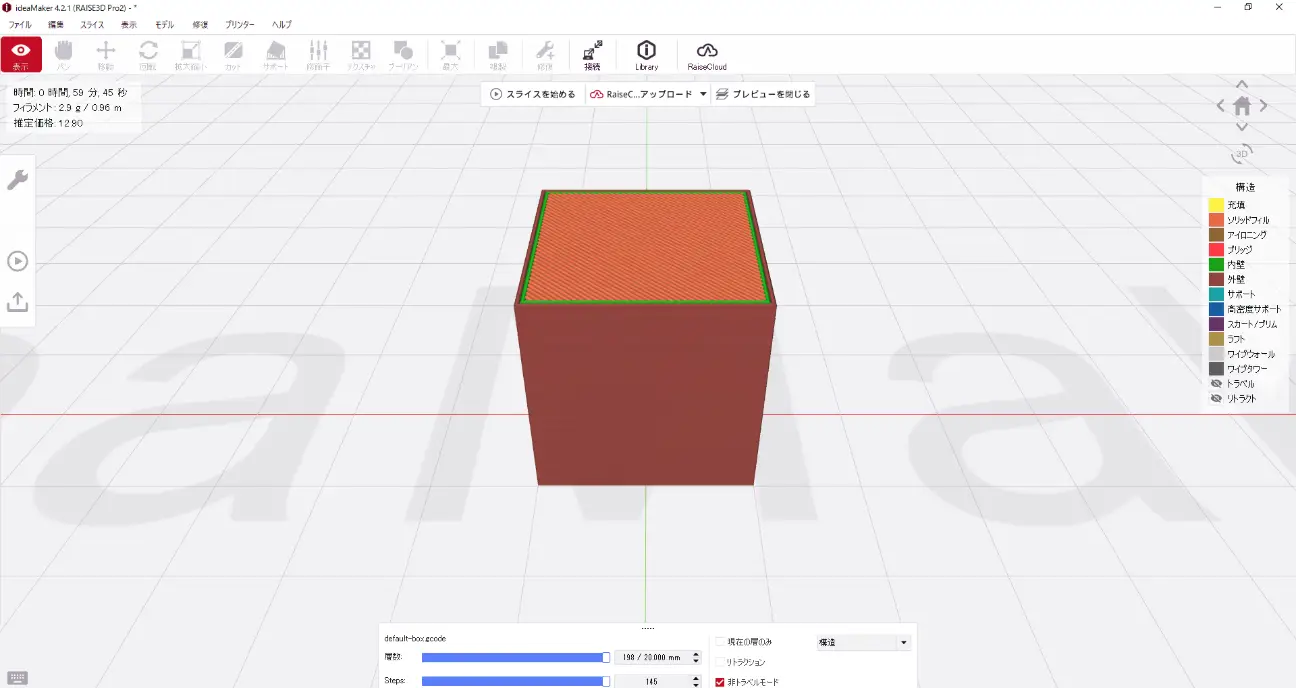Show トラベル paths via eye icon
1296x688 pixels.
[x=1216, y=384]
